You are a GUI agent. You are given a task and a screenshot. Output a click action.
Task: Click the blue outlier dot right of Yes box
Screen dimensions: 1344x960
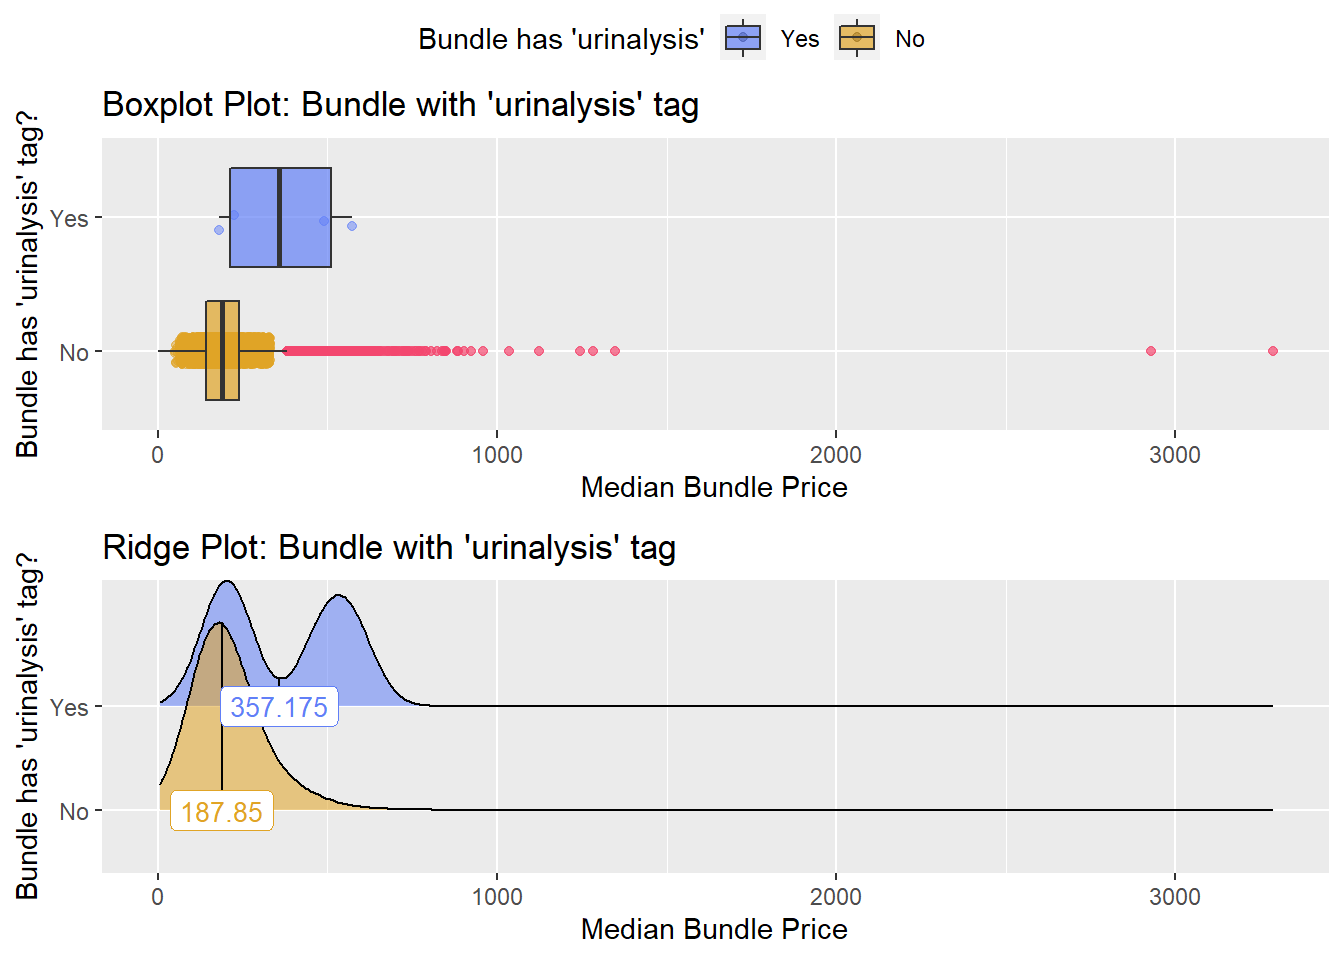352,226
